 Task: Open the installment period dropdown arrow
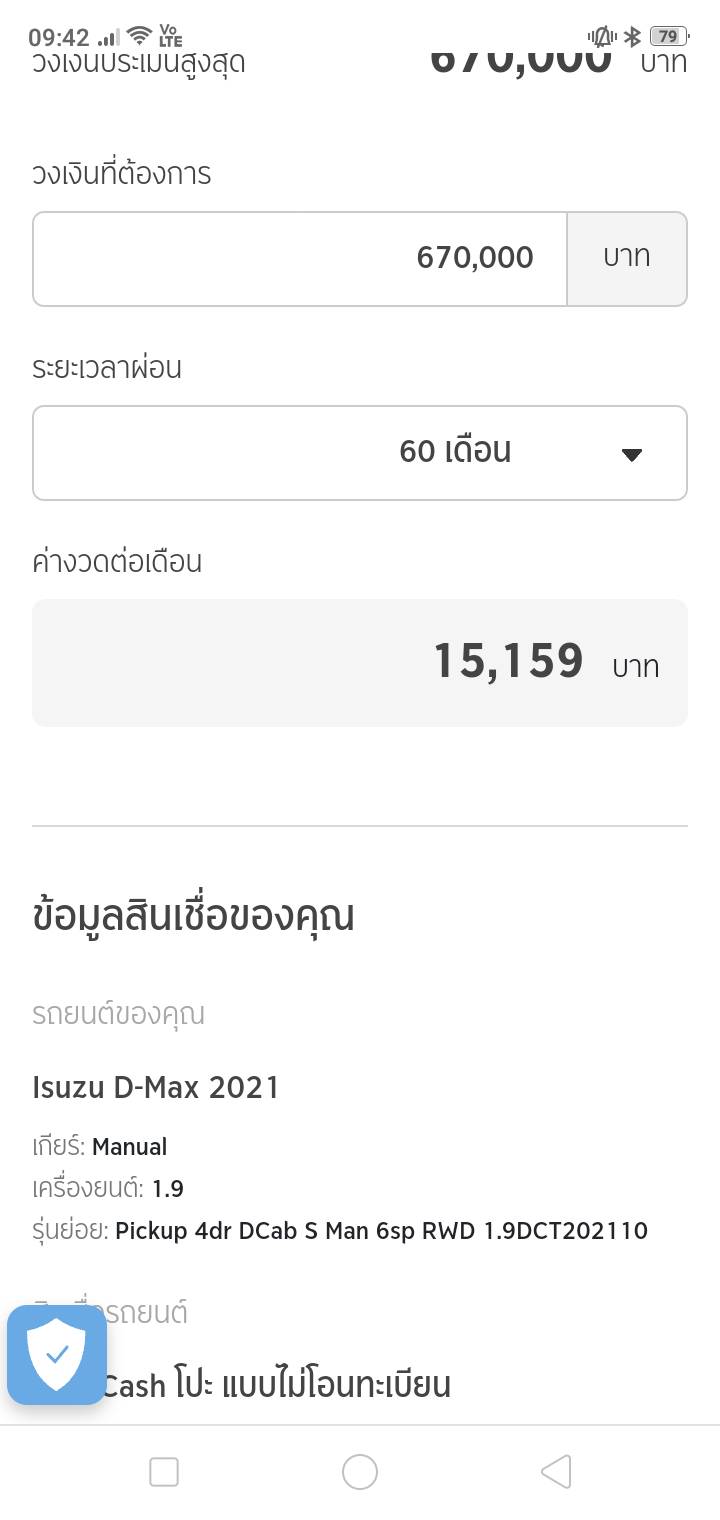click(x=631, y=454)
